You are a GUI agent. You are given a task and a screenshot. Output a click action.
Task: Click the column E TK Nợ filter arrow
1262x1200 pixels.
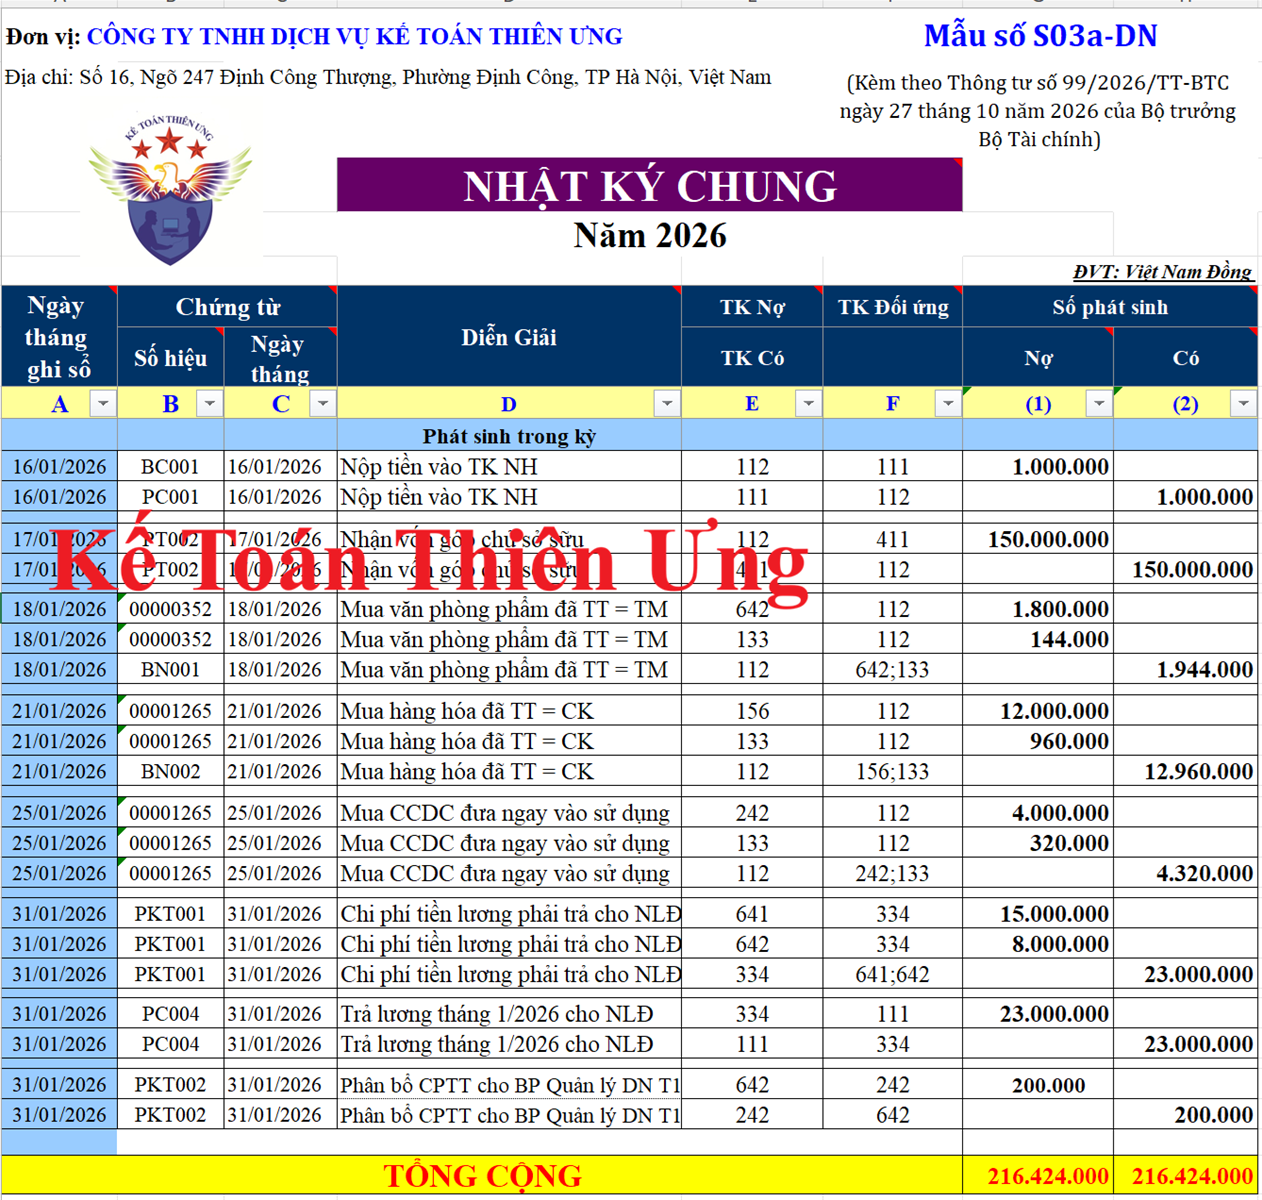coord(808,403)
